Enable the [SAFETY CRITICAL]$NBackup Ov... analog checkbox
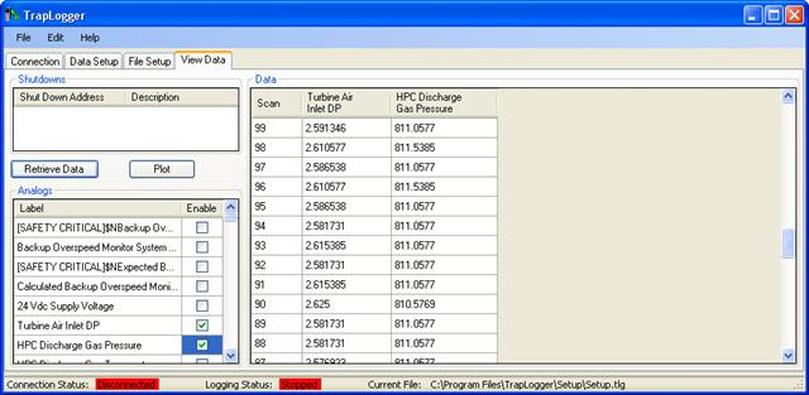This screenshot has width=809, height=395. [x=202, y=227]
